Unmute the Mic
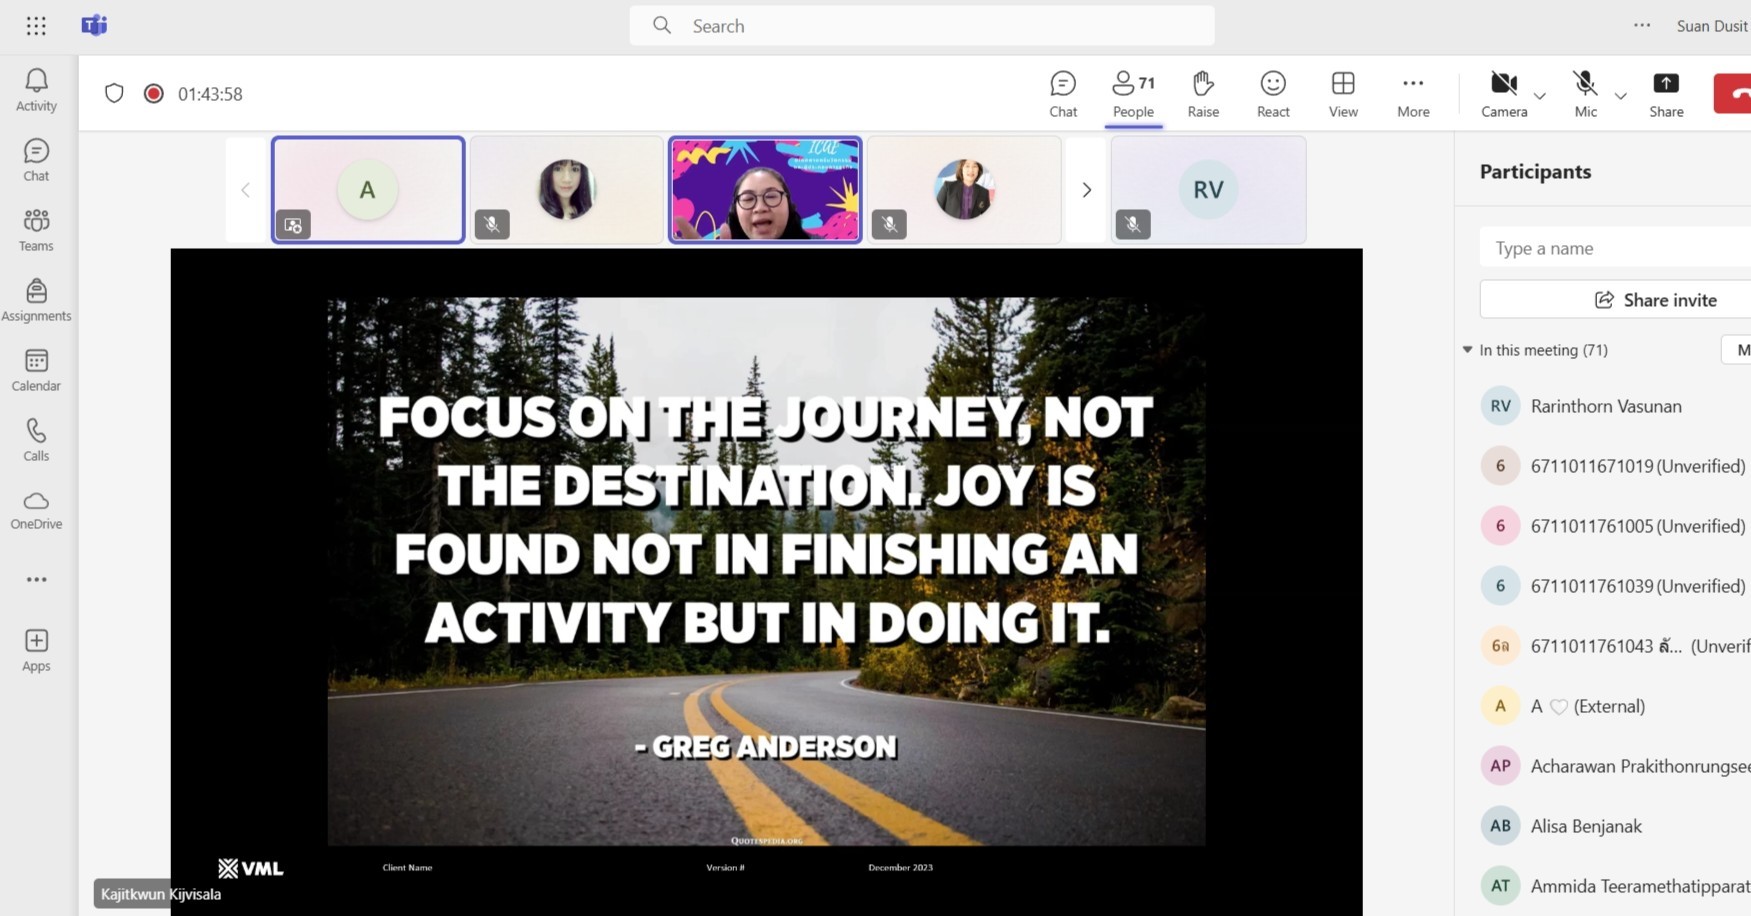1751x916 pixels. pos(1585,94)
